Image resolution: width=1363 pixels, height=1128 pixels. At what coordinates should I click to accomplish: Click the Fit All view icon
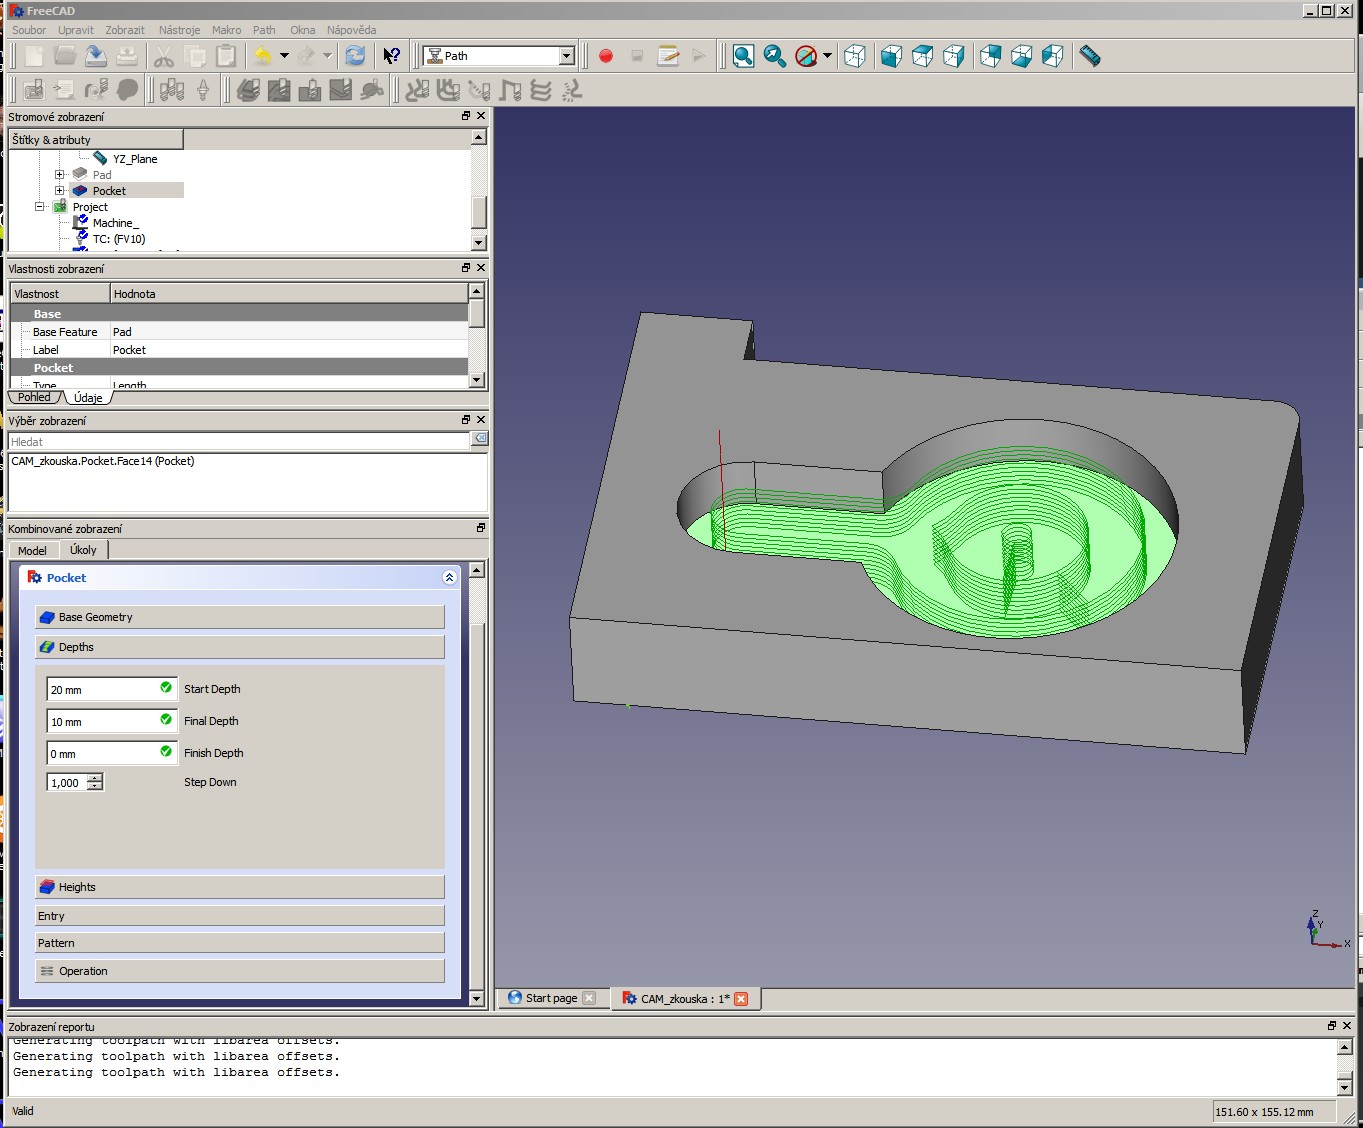pyautogui.click(x=743, y=56)
